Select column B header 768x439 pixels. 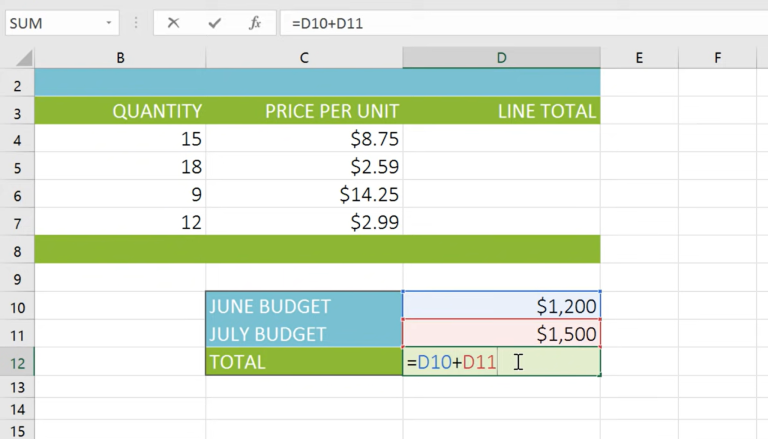(120, 59)
